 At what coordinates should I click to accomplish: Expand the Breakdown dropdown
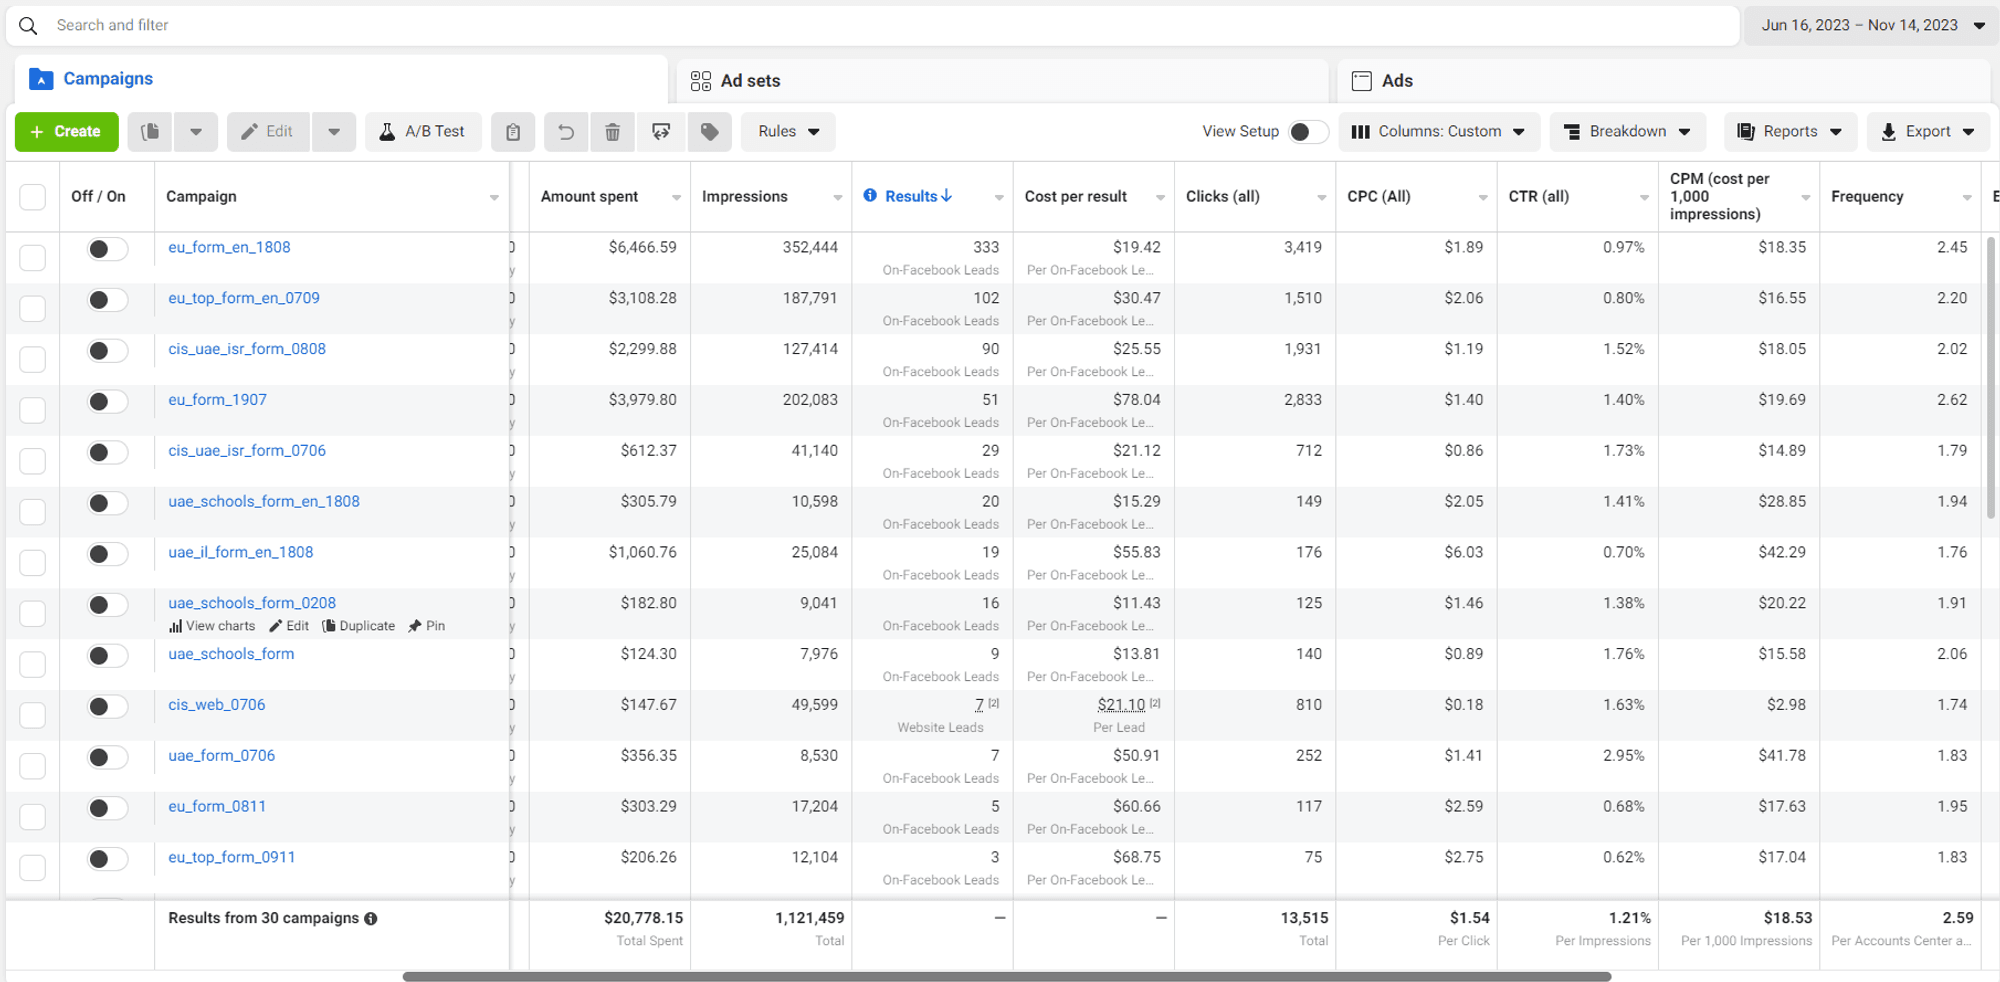click(1627, 131)
